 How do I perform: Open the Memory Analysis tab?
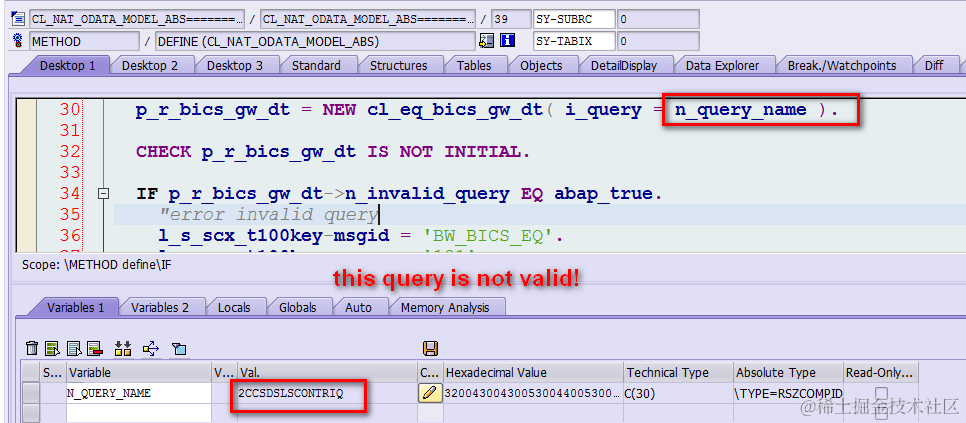(x=445, y=307)
